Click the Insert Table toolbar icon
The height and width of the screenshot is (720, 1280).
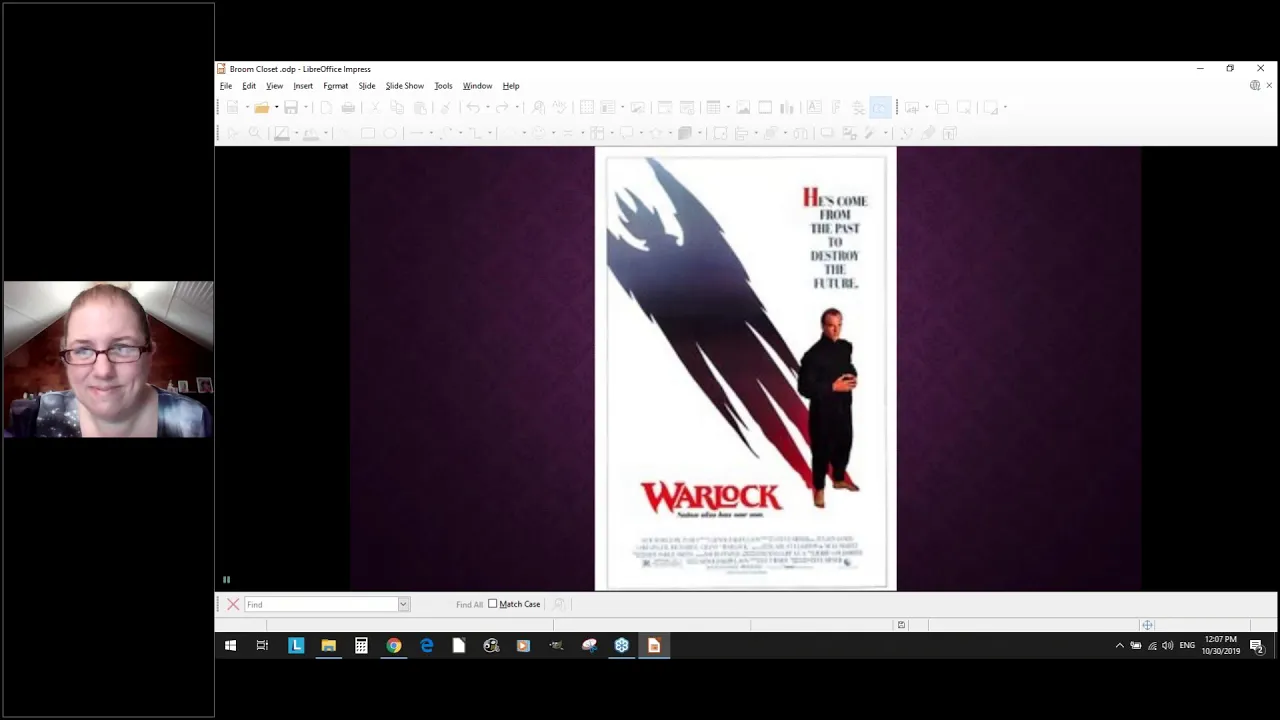tap(713, 107)
